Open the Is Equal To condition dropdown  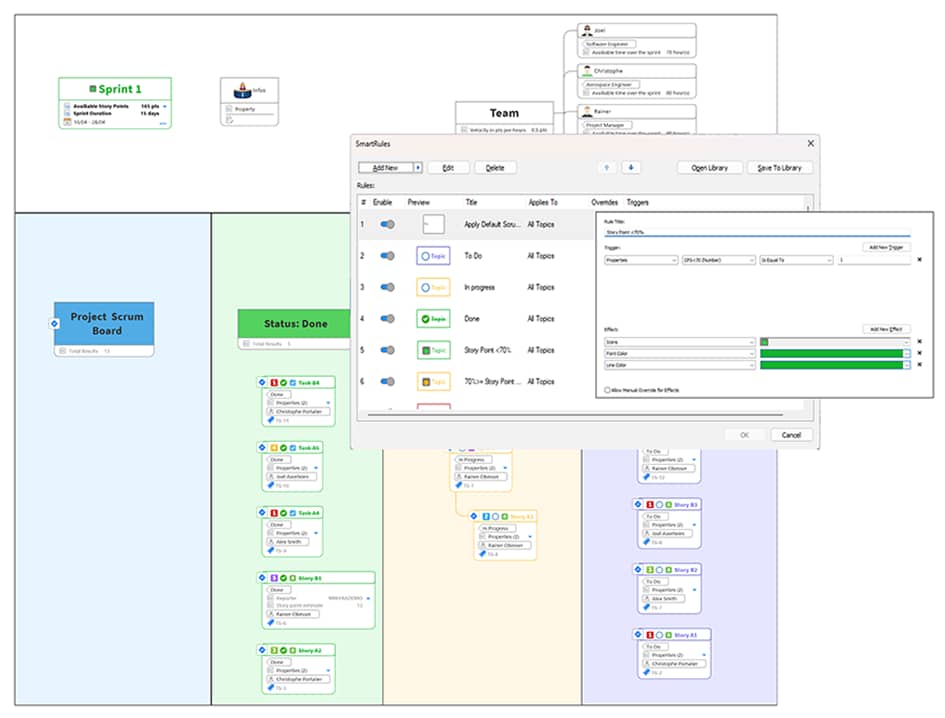click(x=796, y=260)
